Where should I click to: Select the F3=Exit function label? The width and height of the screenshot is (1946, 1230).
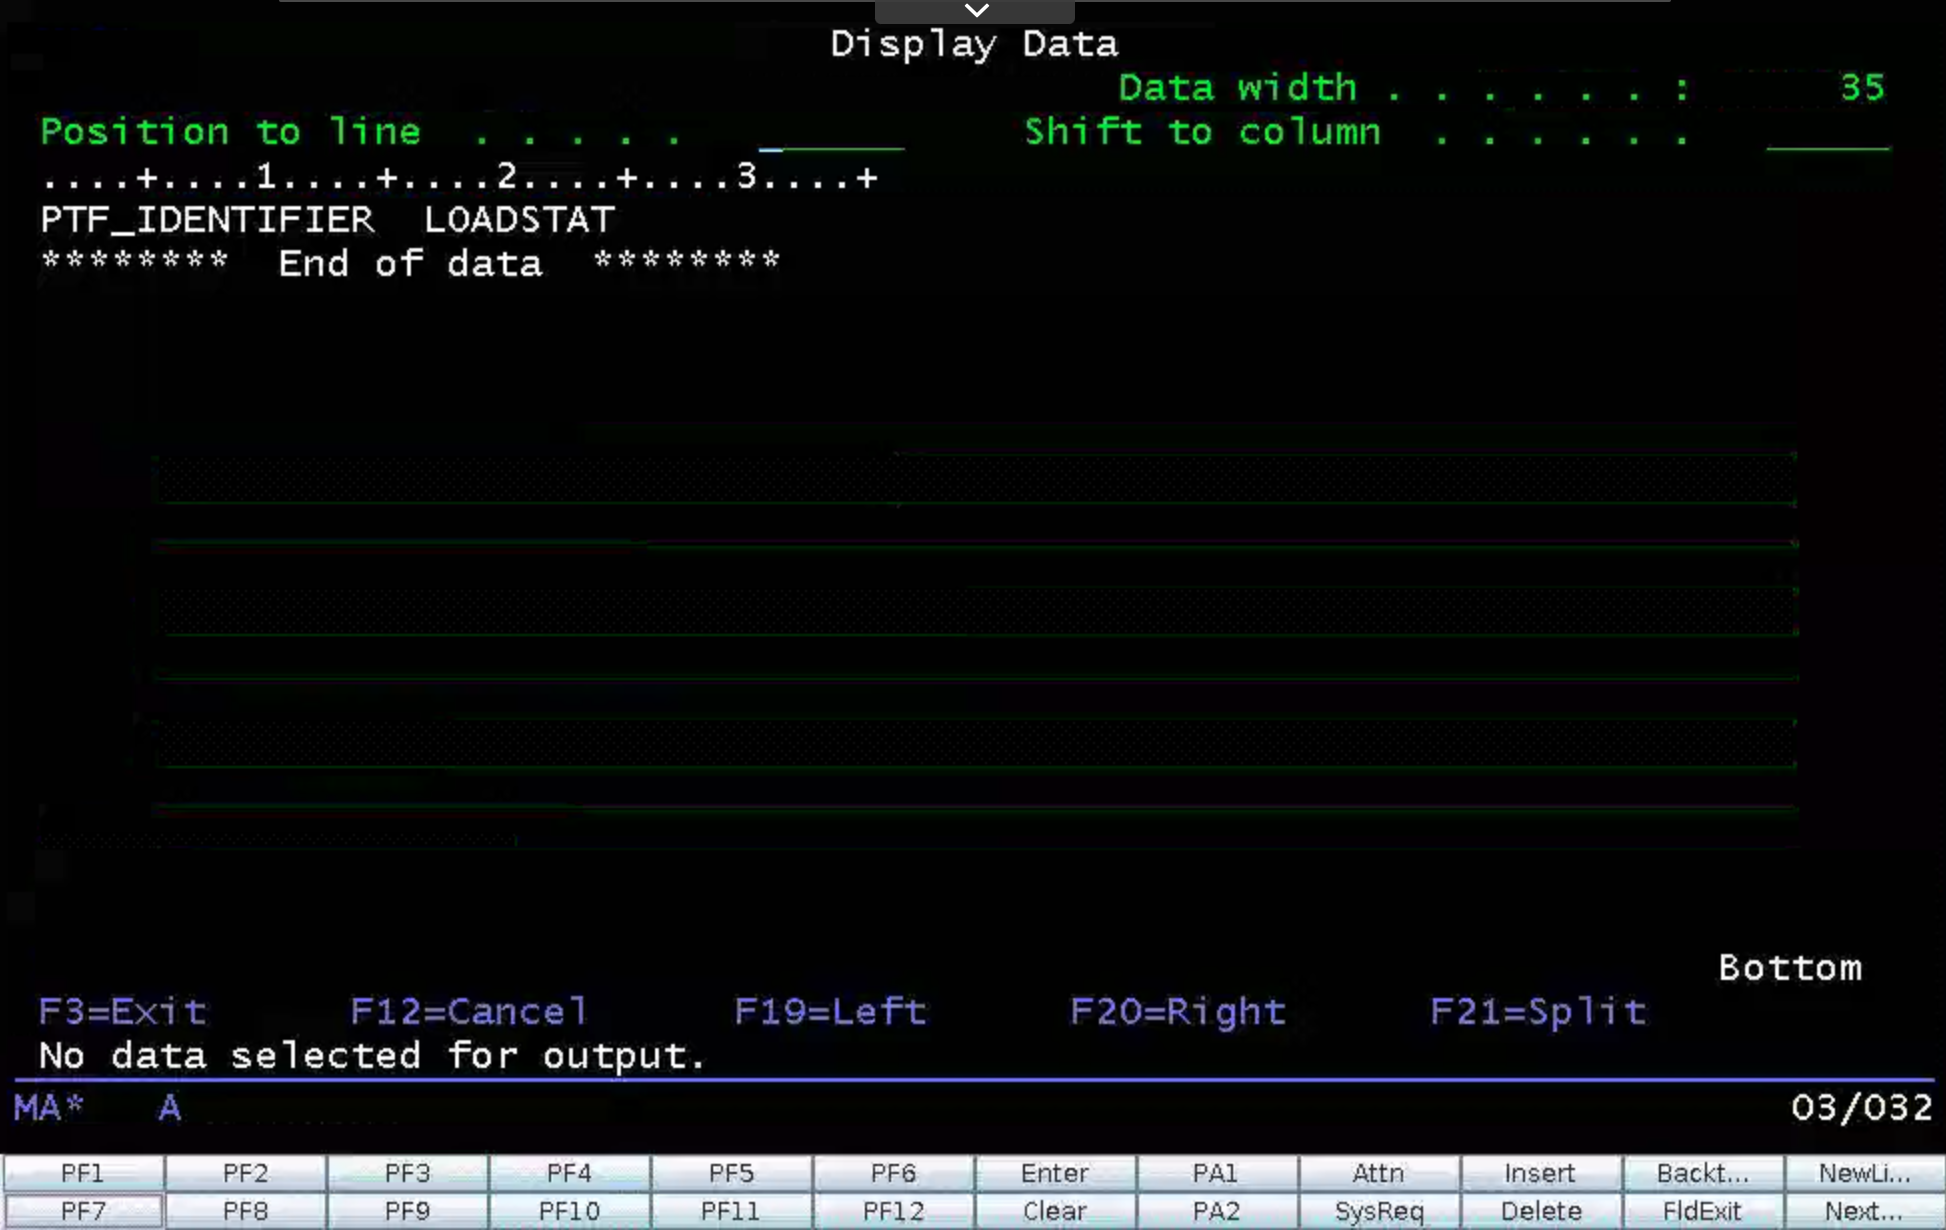pyautogui.click(x=123, y=1012)
